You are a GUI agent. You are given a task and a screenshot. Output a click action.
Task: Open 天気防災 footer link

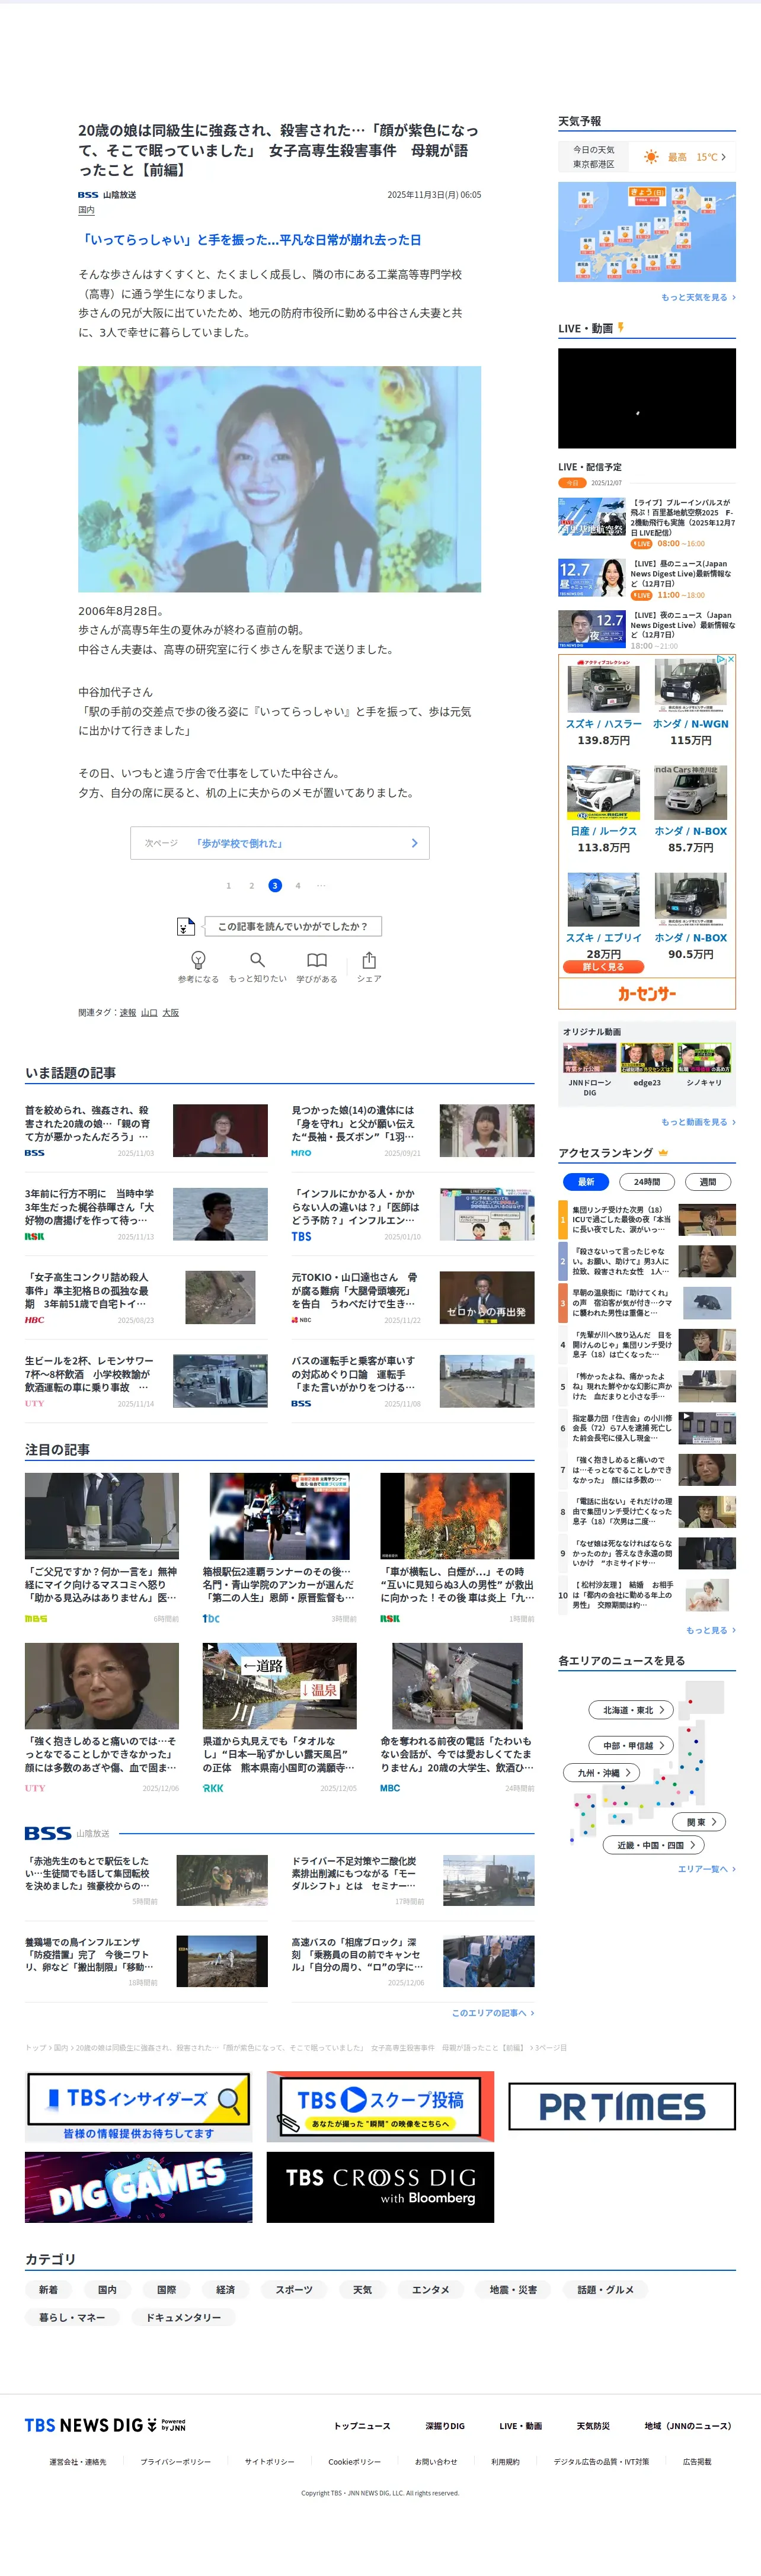593,2426
